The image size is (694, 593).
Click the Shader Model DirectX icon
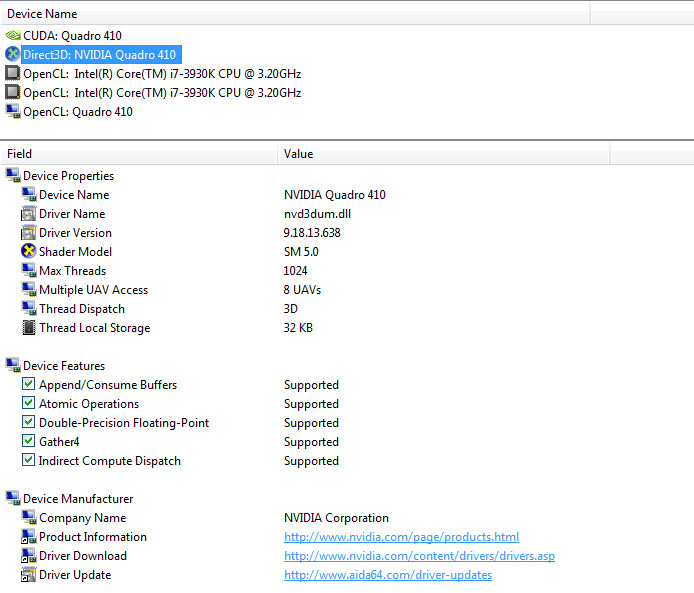pyautogui.click(x=29, y=251)
